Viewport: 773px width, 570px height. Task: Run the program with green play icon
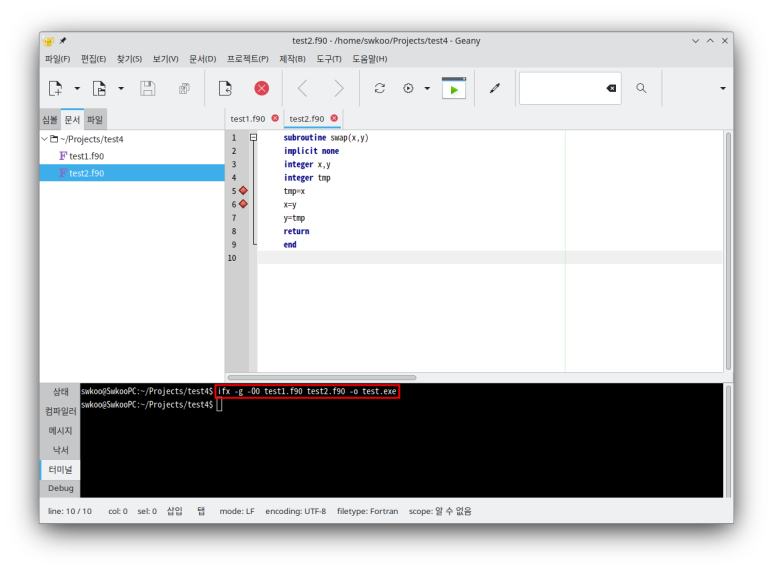(x=454, y=88)
